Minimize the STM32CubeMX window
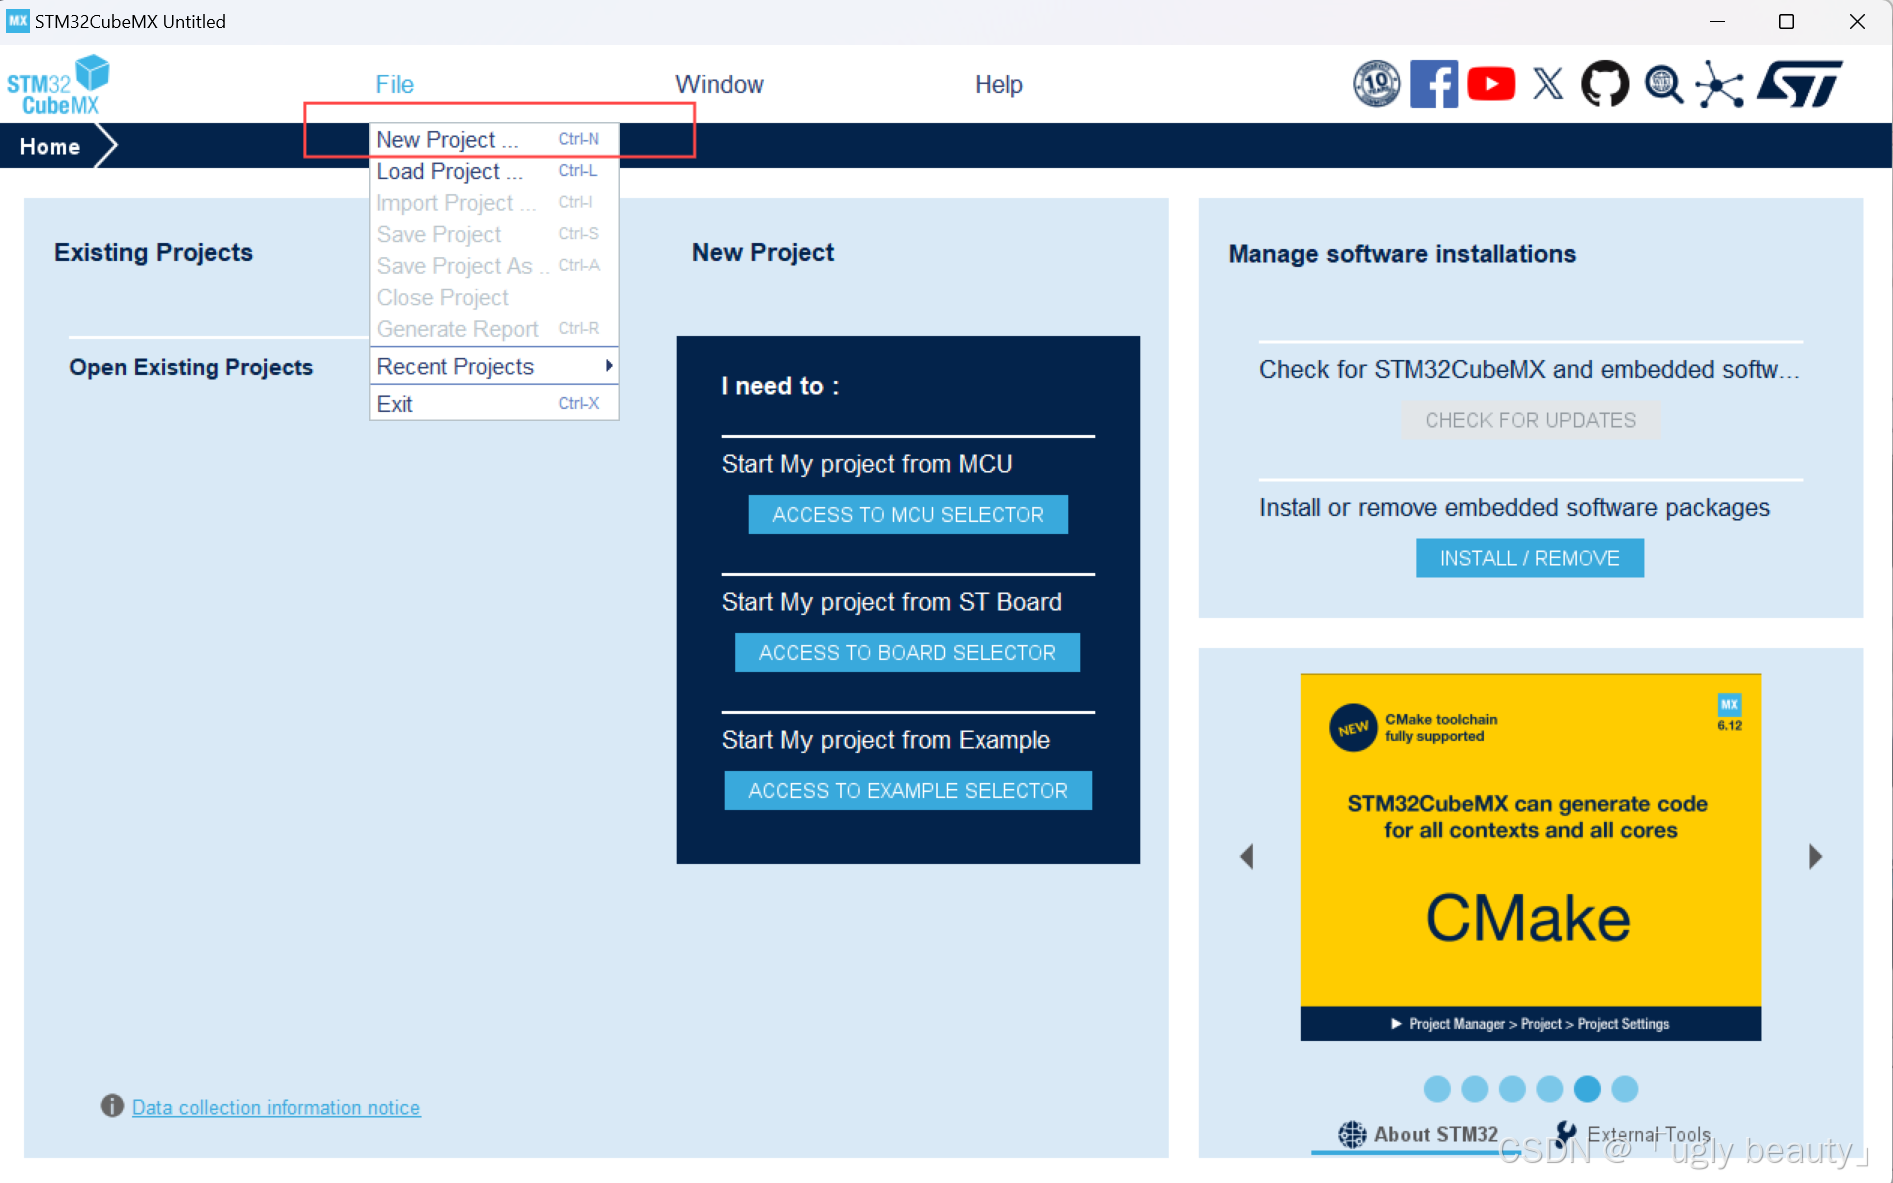The height and width of the screenshot is (1183, 1893). pos(1717,21)
